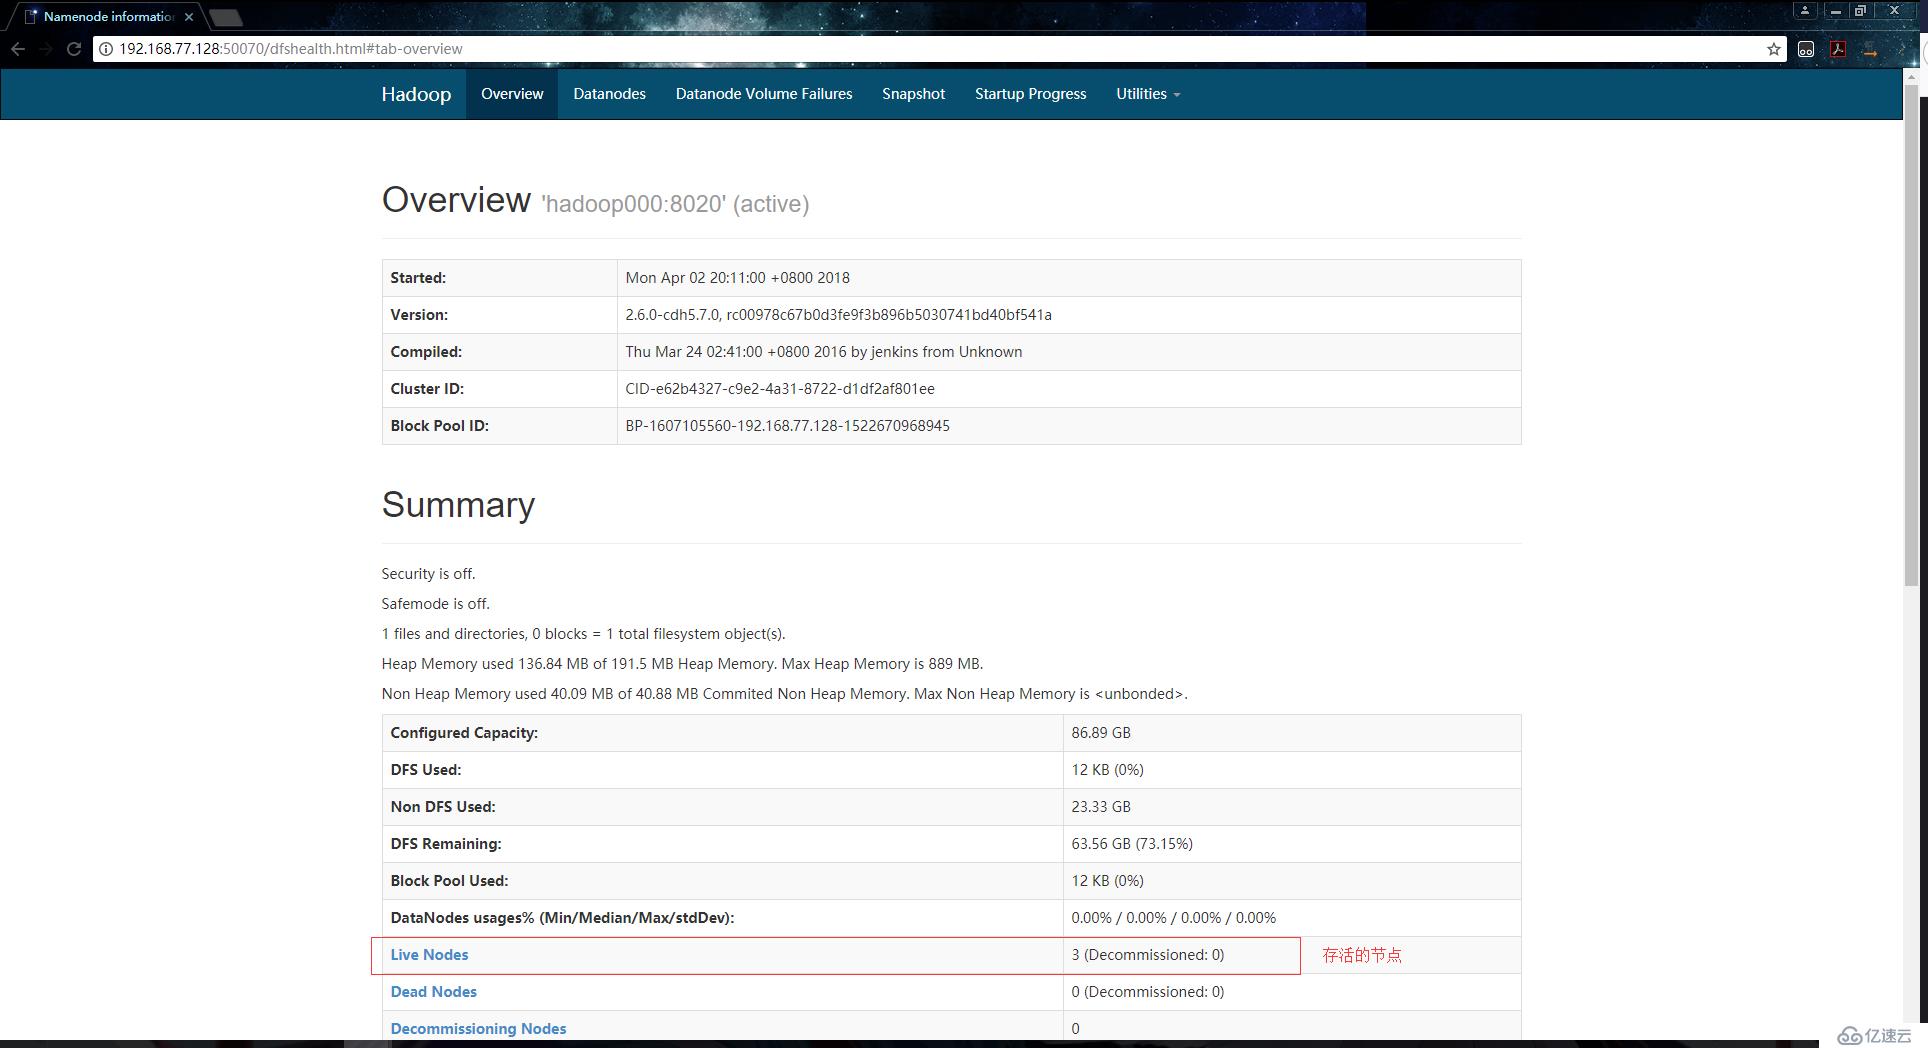1928x1048 pixels.
Task: Bookmark this page with the star
Action: 1774,49
